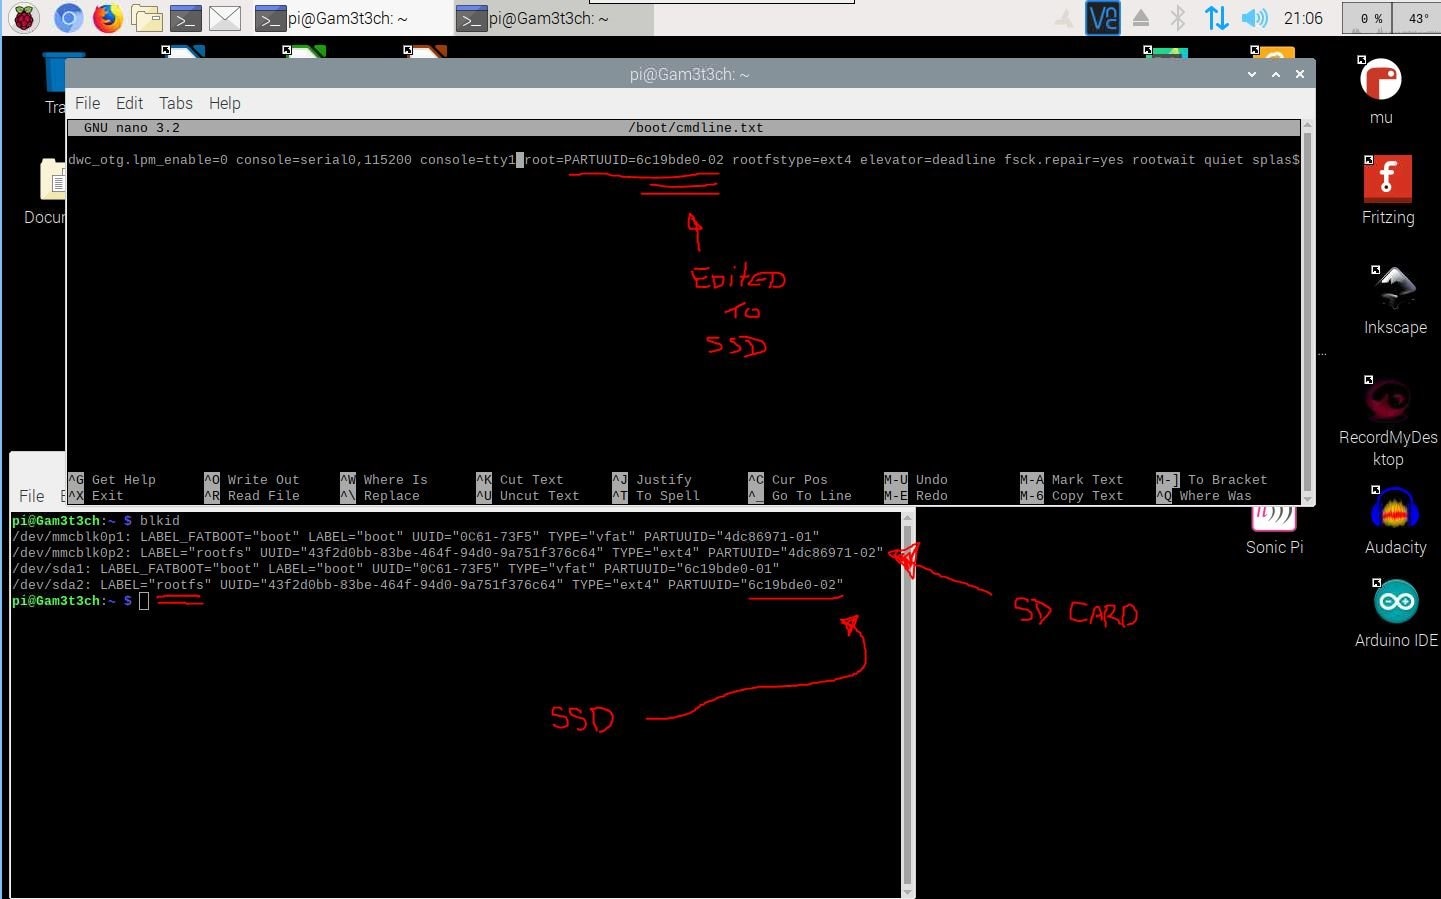Open the Raspberry Pi applications menu
Image resolution: width=1441 pixels, height=899 pixels.
(x=25, y=17)
